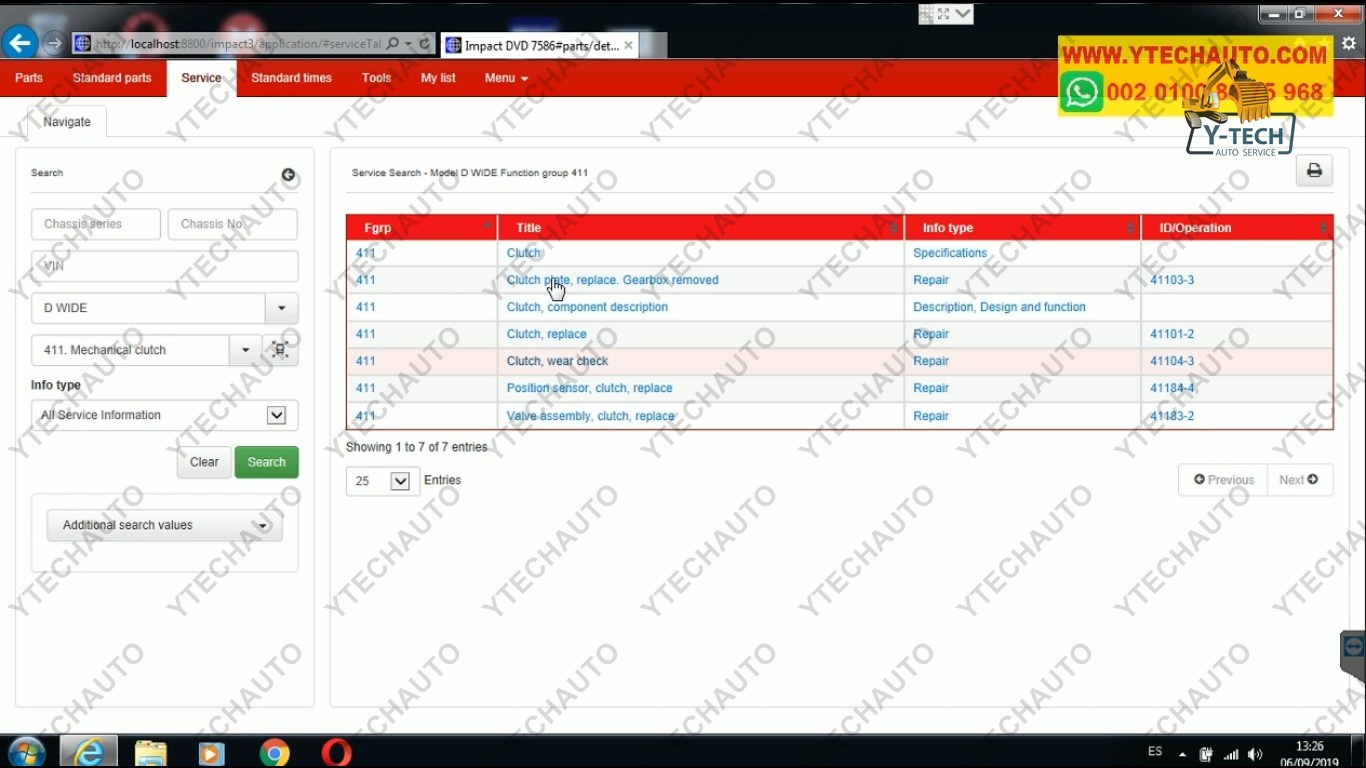The image size is (1366, 768).
Task: Open Windows Start menu
Action: pyautogui.click(x=26, y=752)
